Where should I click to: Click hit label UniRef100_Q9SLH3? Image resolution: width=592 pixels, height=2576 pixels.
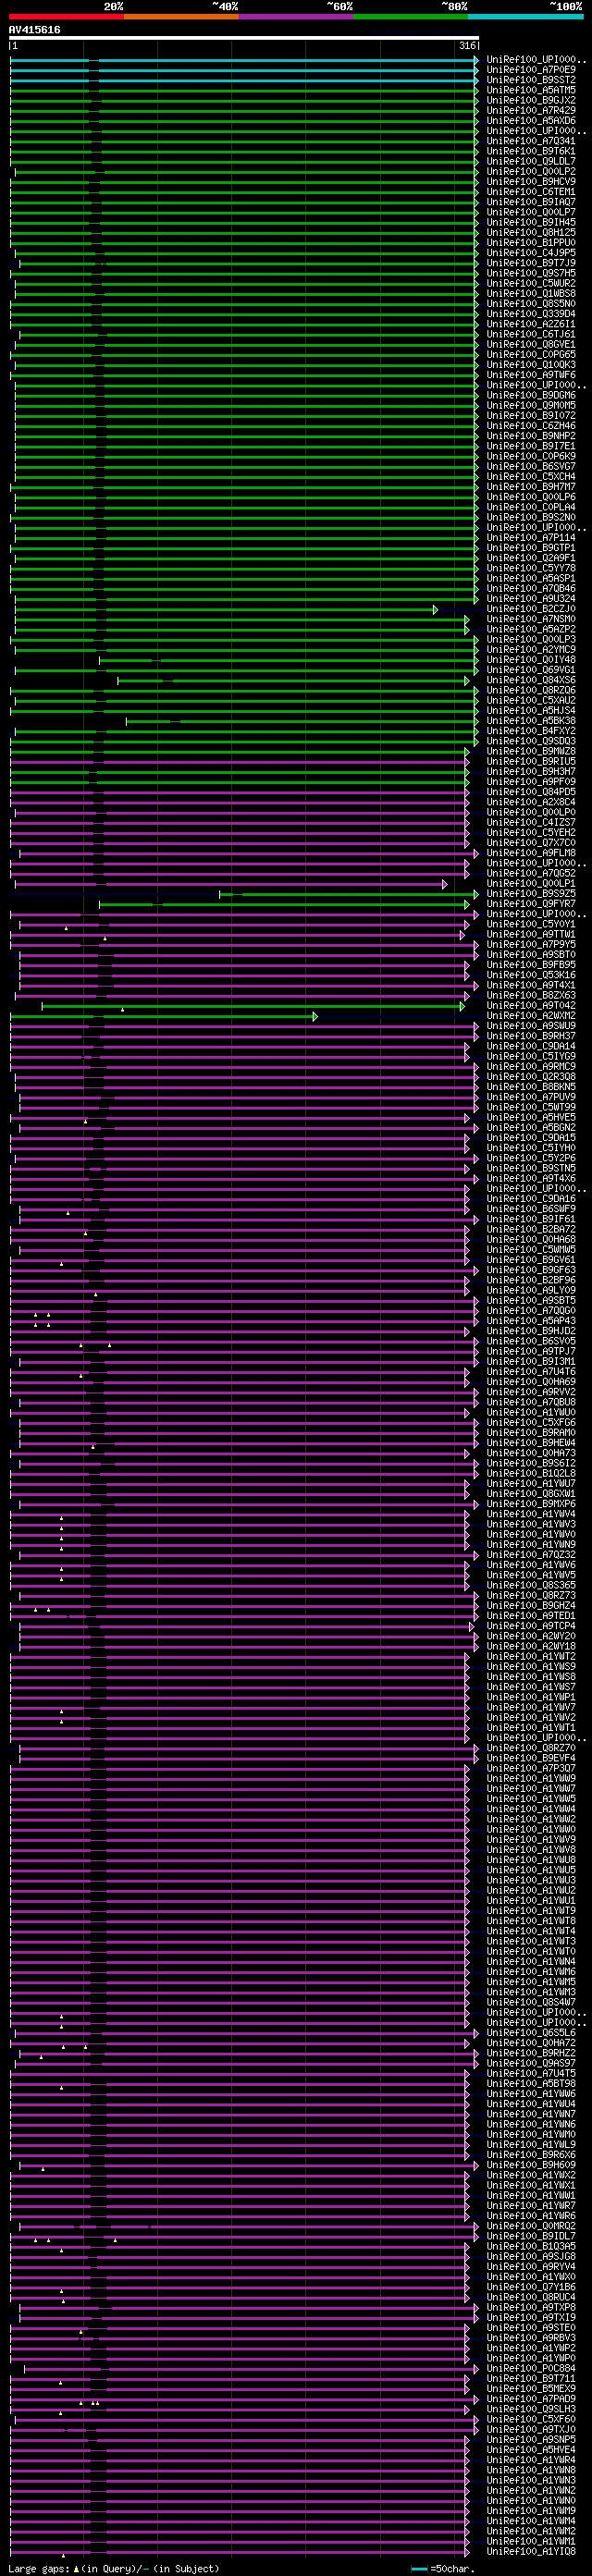click(531, 2409)
